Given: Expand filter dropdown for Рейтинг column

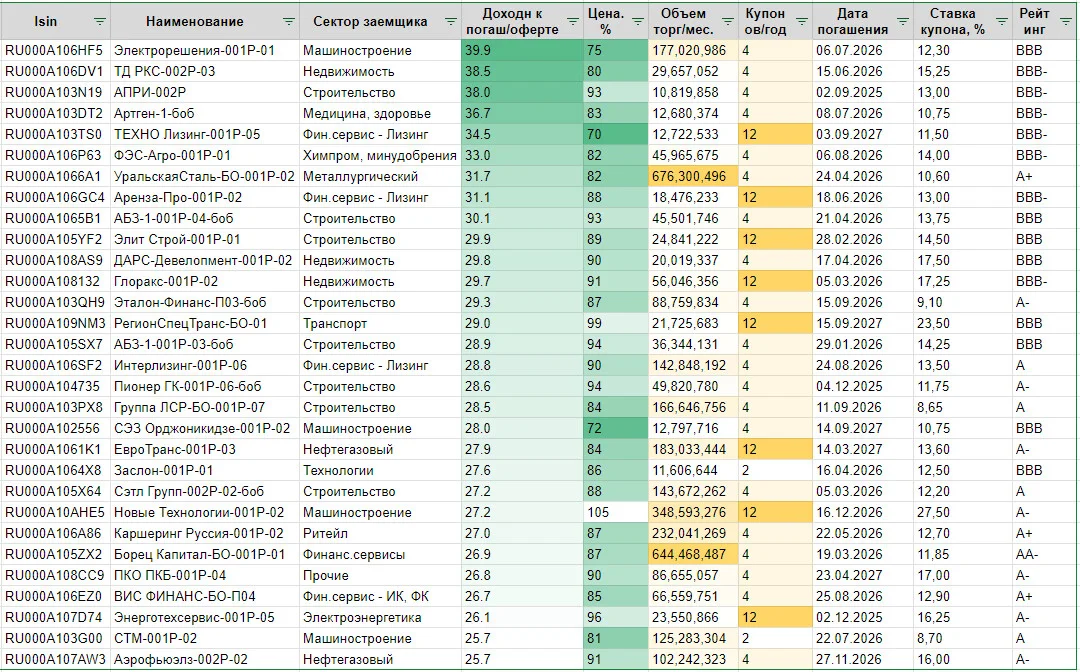Looking at the screenshot, I should click(x=1068, y=22).
